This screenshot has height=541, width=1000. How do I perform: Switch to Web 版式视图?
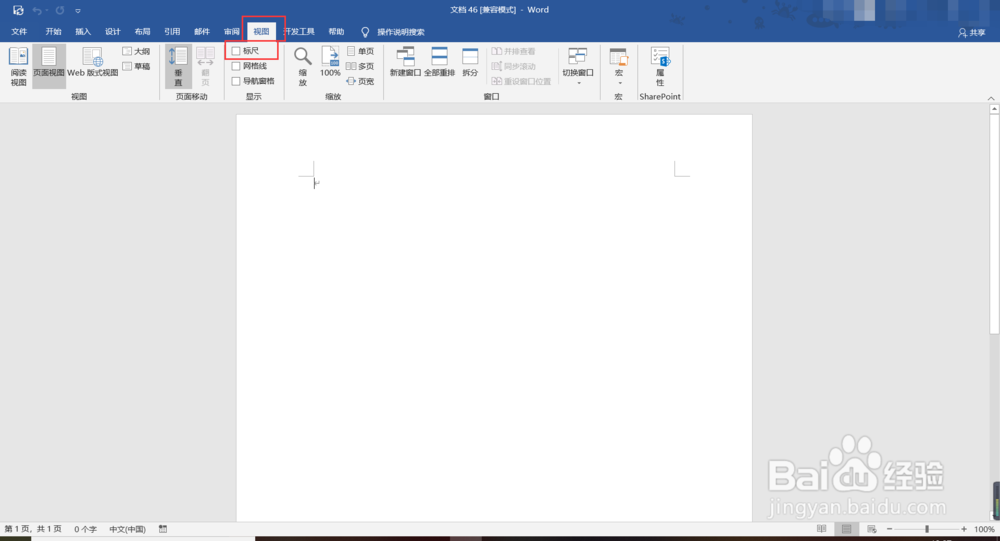click(92, 64)
